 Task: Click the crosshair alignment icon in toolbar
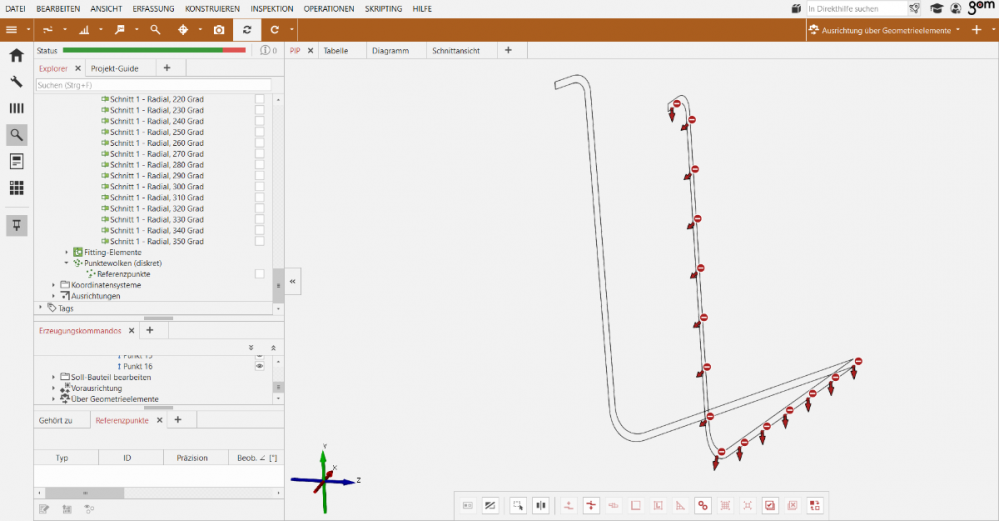pos(183,30)
